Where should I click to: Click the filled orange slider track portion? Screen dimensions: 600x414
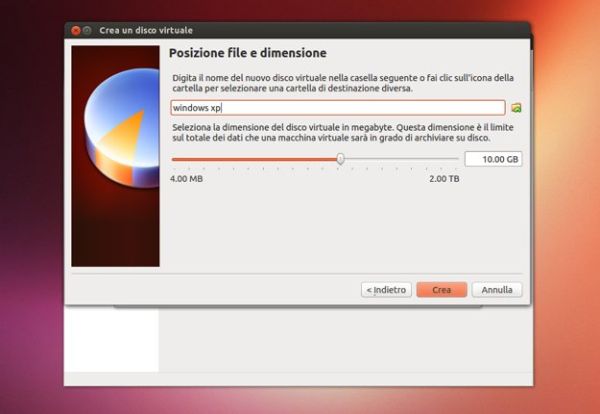point(255,158)
